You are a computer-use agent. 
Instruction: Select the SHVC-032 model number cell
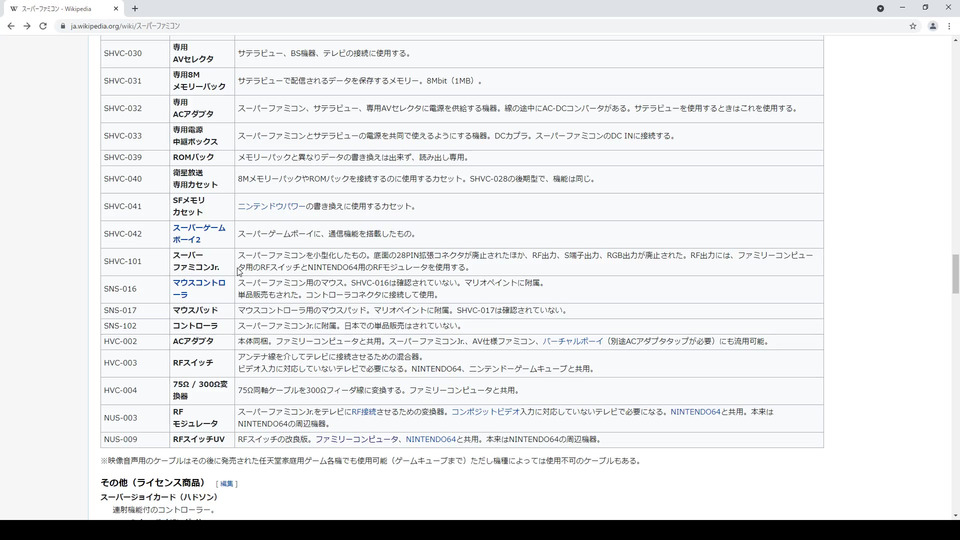point(135,108)
